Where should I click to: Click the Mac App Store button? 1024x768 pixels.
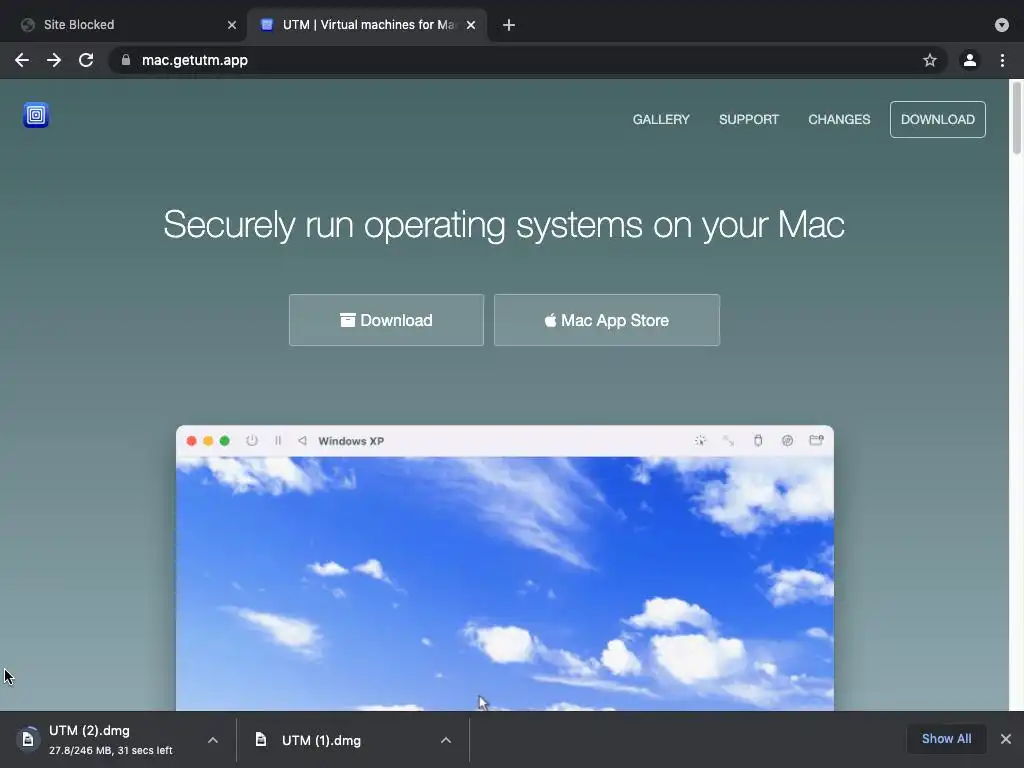pos(607,320)
